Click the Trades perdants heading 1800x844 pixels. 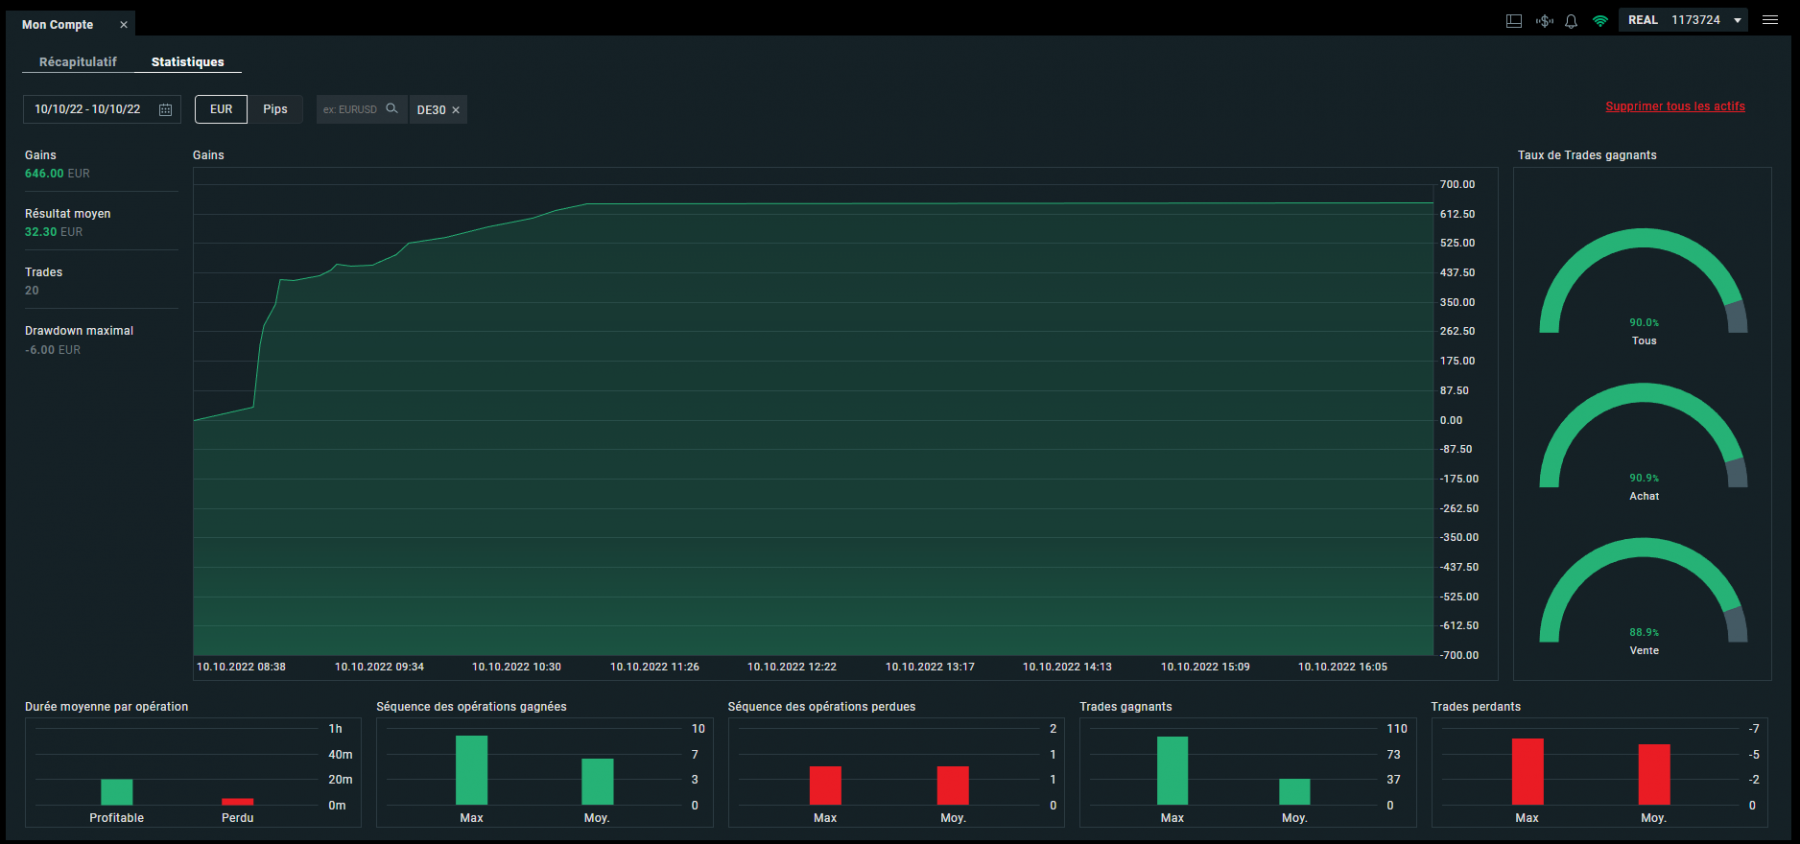tap(1475, 707)
